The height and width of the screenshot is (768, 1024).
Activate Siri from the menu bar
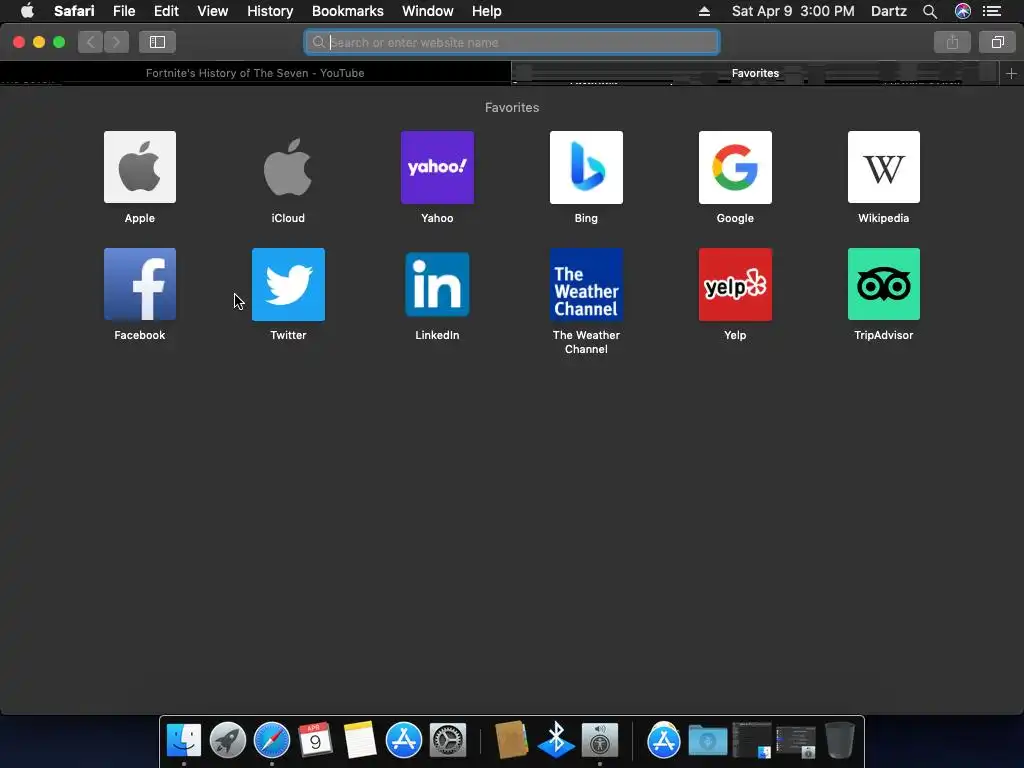pyautogui.click(x=962, y=11)
